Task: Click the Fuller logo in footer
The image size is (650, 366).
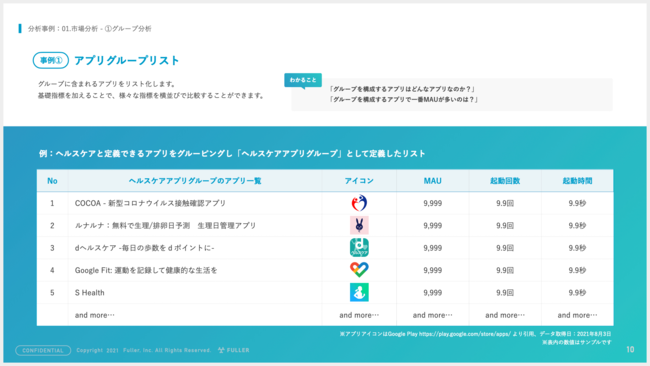Action: [x=234, y=350]
